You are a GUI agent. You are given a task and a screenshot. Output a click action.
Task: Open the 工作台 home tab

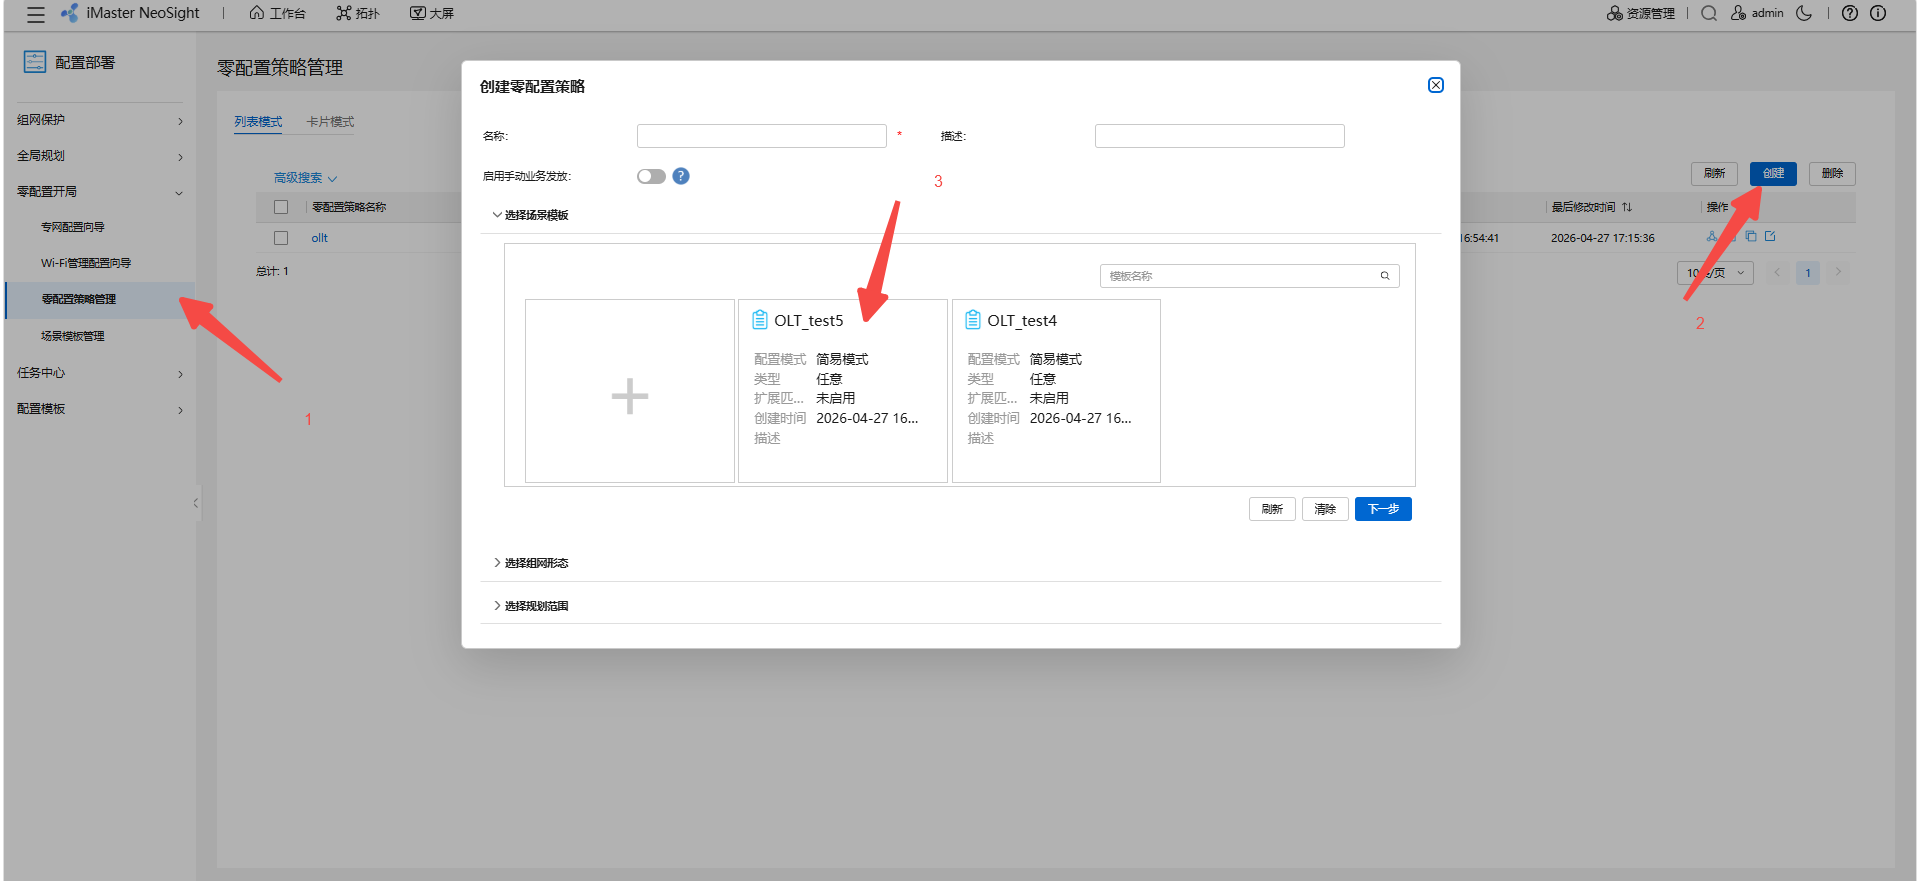(x=278, y=13)
